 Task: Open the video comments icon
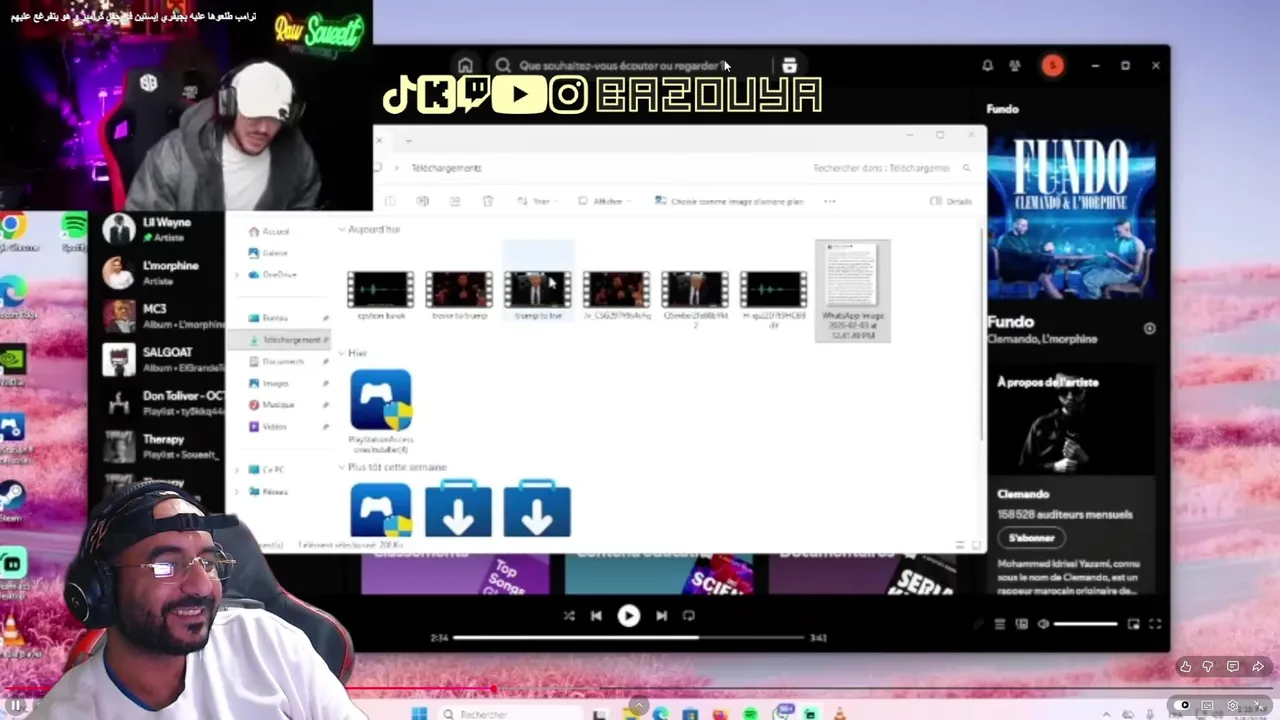click(x=1233, y=666)
